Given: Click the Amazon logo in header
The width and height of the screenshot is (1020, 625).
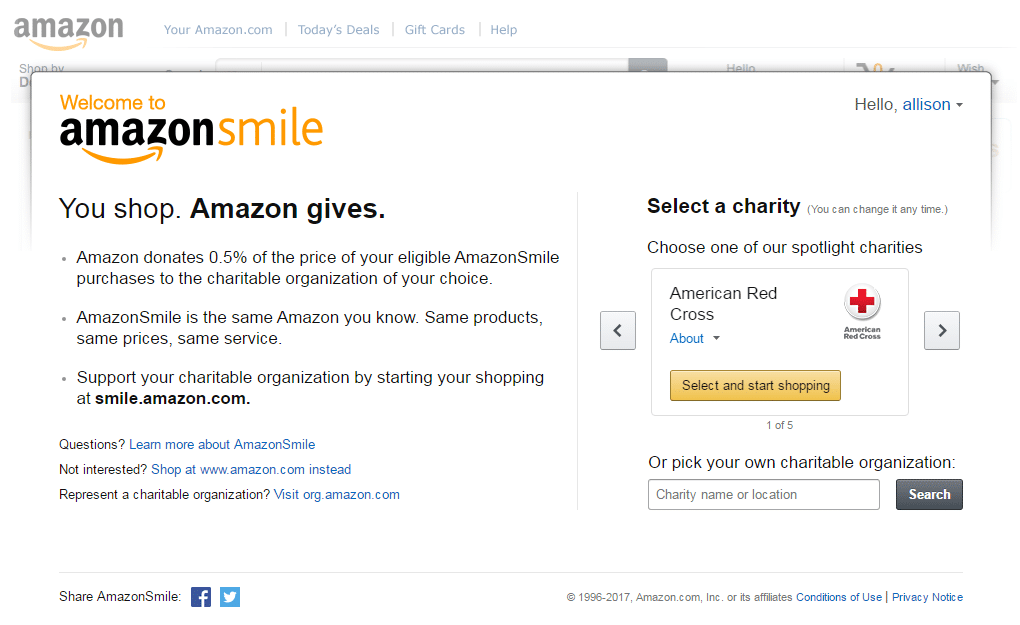Looking at the screenshot, I should 69,31.
